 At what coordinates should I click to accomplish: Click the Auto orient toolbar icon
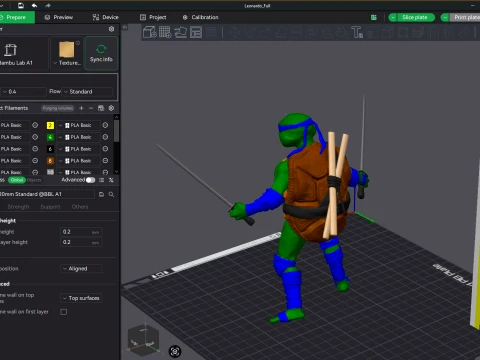tap(181, 32)
